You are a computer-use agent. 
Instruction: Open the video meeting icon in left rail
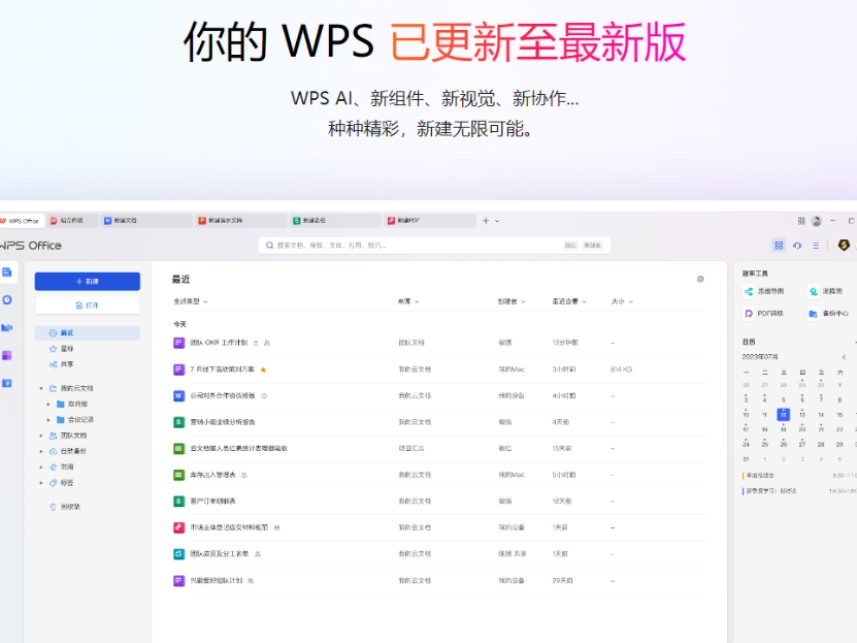point(7,328)
